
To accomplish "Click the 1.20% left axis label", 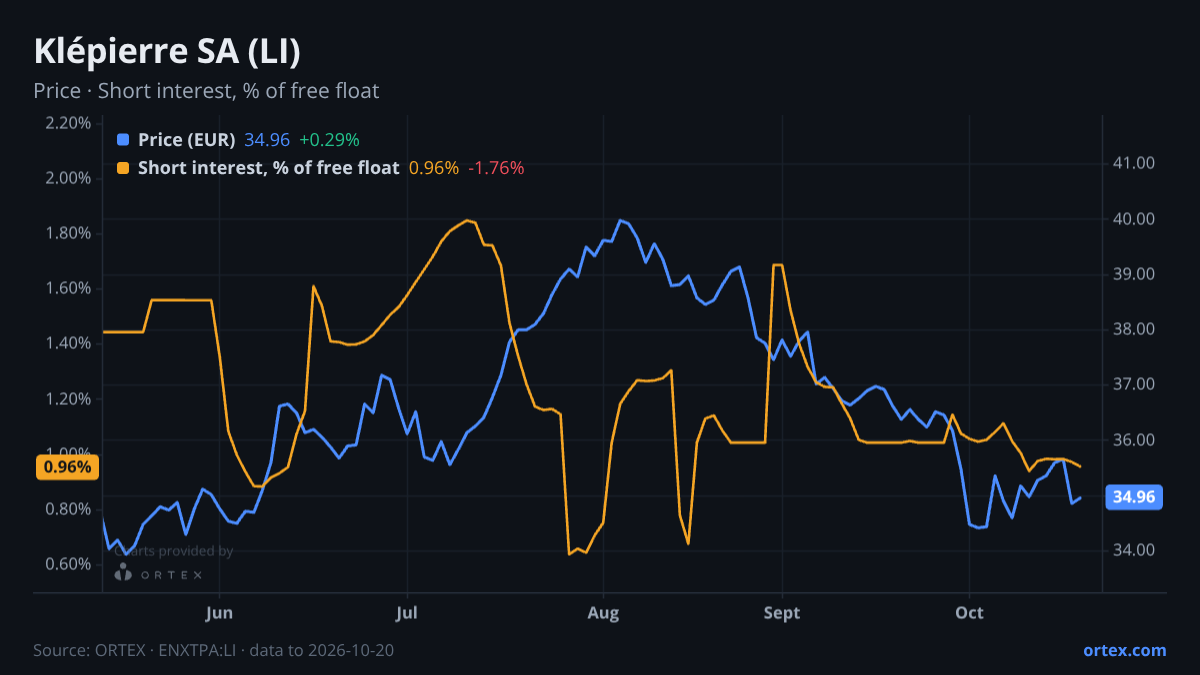I will tap(68, 398).
